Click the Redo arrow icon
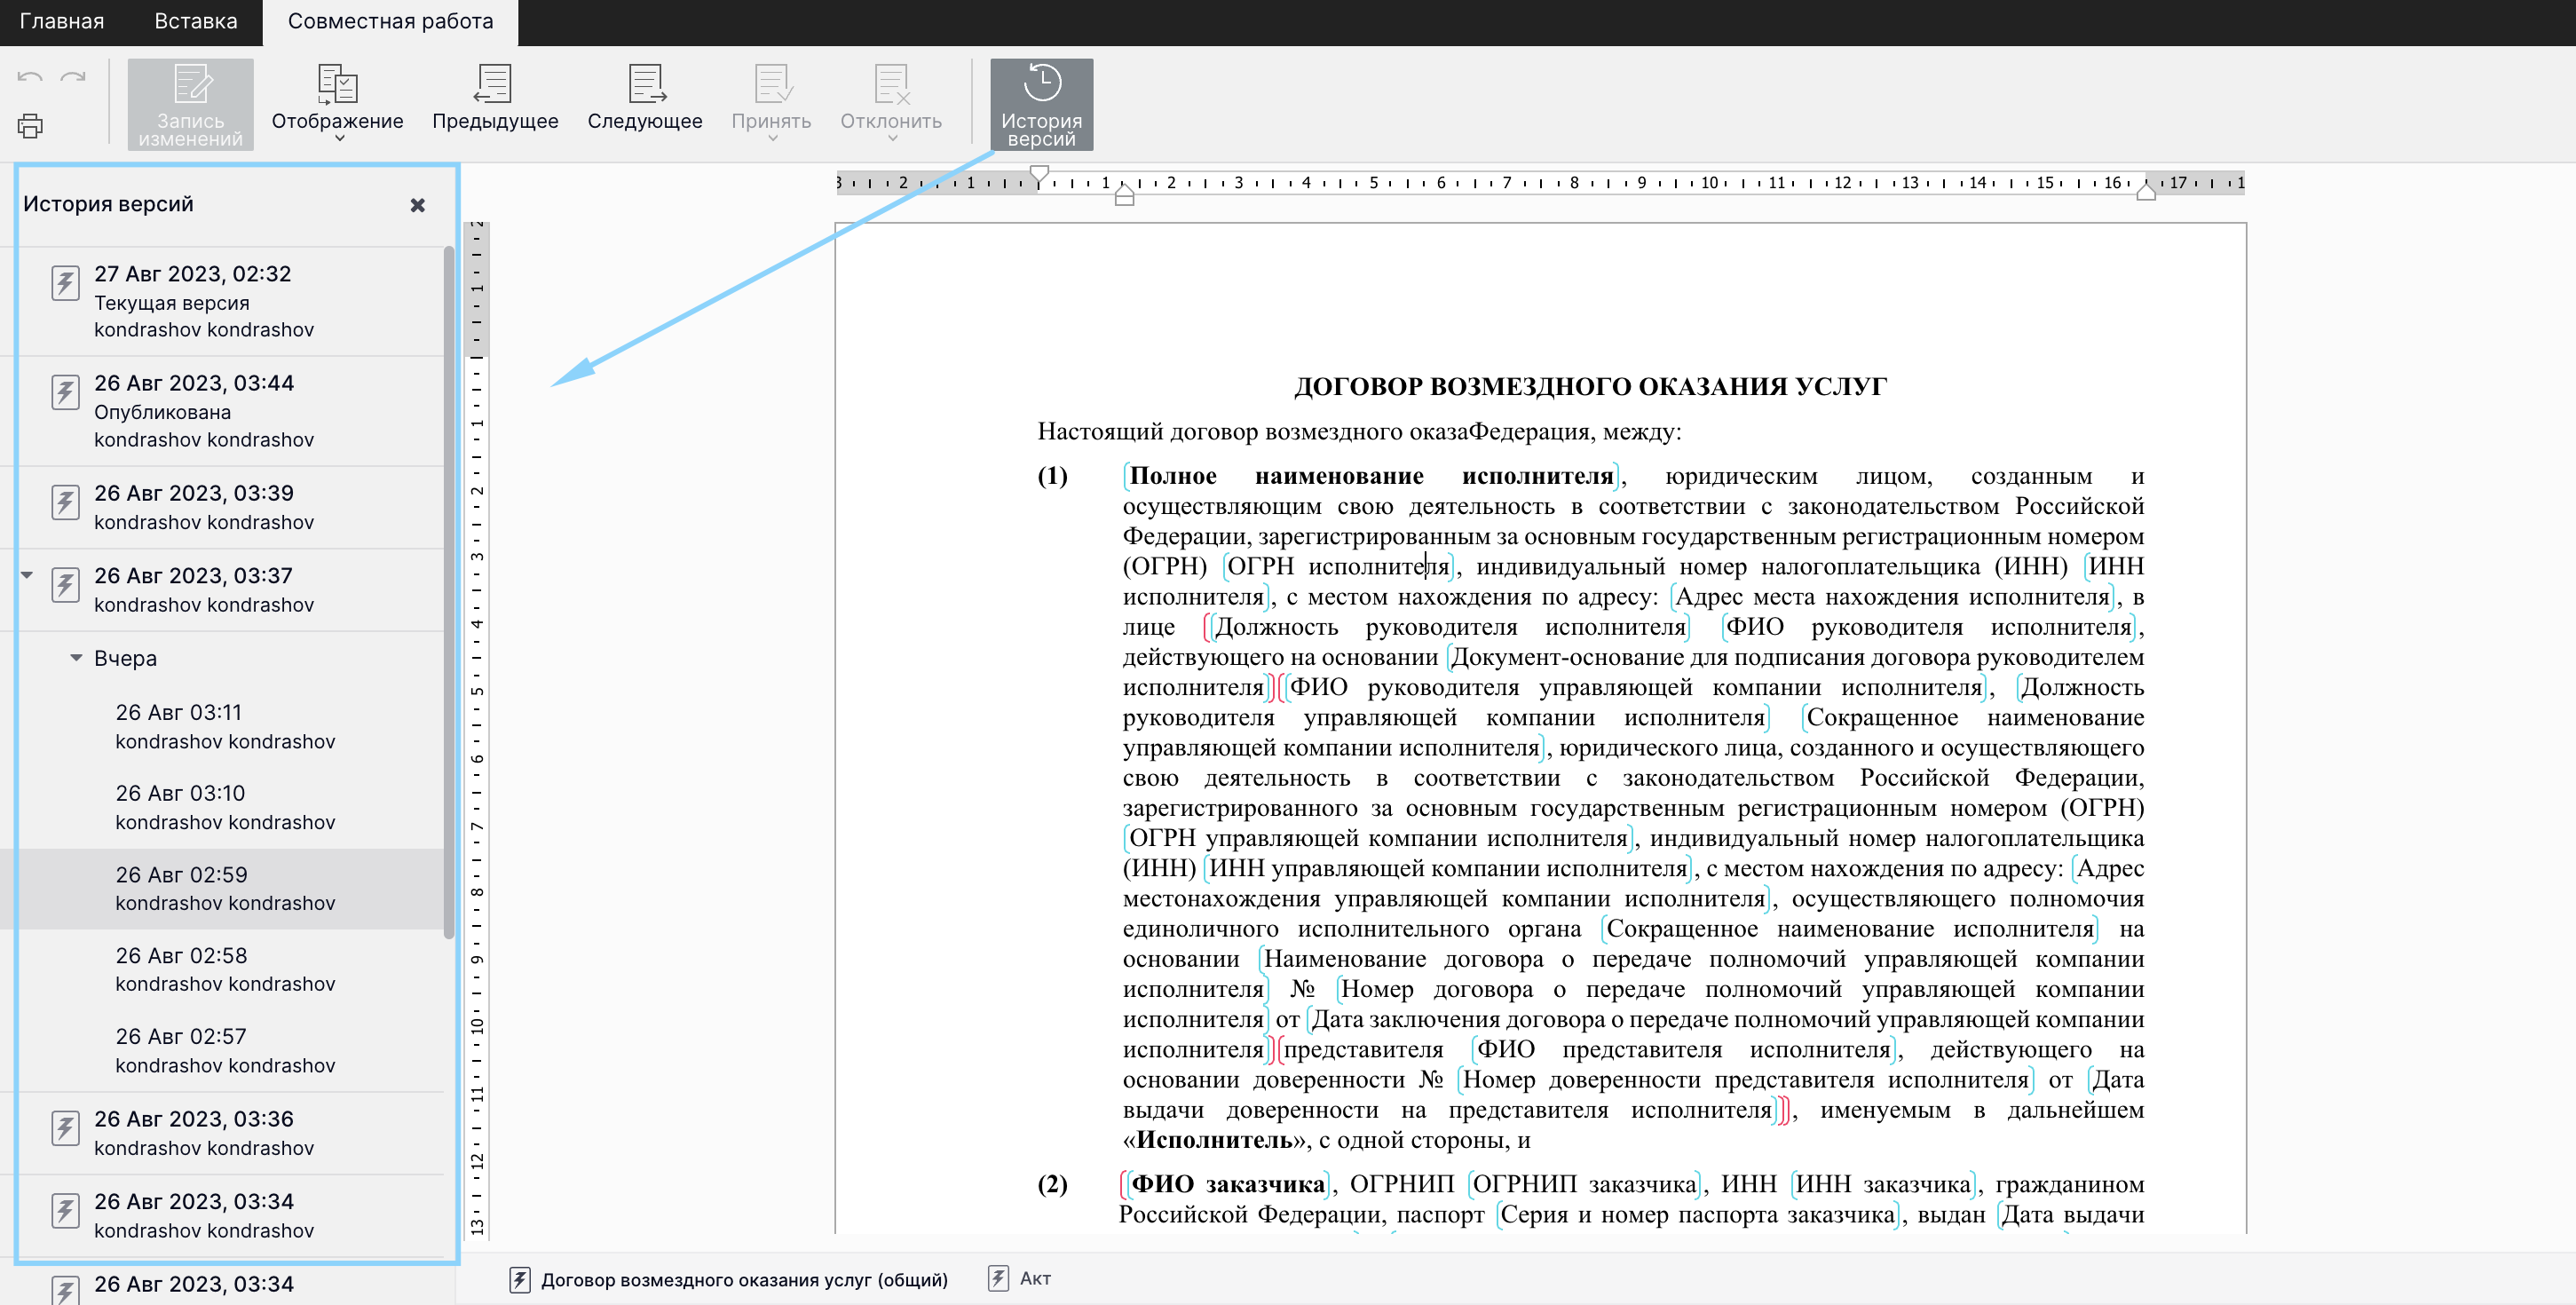The width and height of the screenshot is (2576, 1305). tap(73, 77)
